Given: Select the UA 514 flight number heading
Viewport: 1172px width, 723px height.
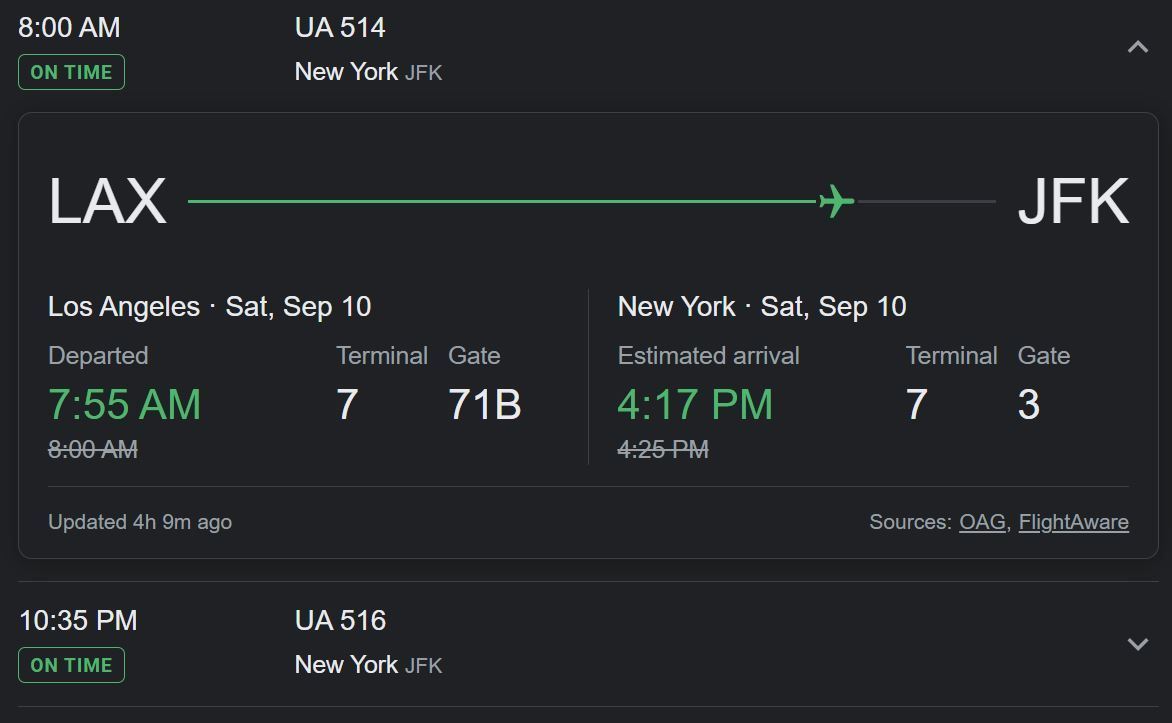Looking at the screenshot, I should click(340, 28).
